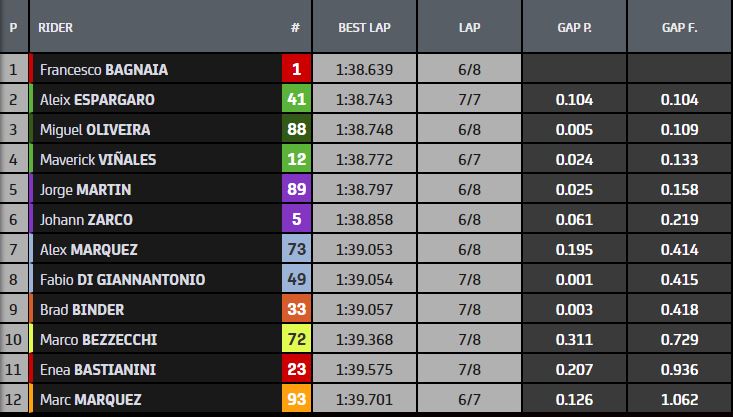
Task: Sort by the RIDER column header
Action: coord(56,28)
